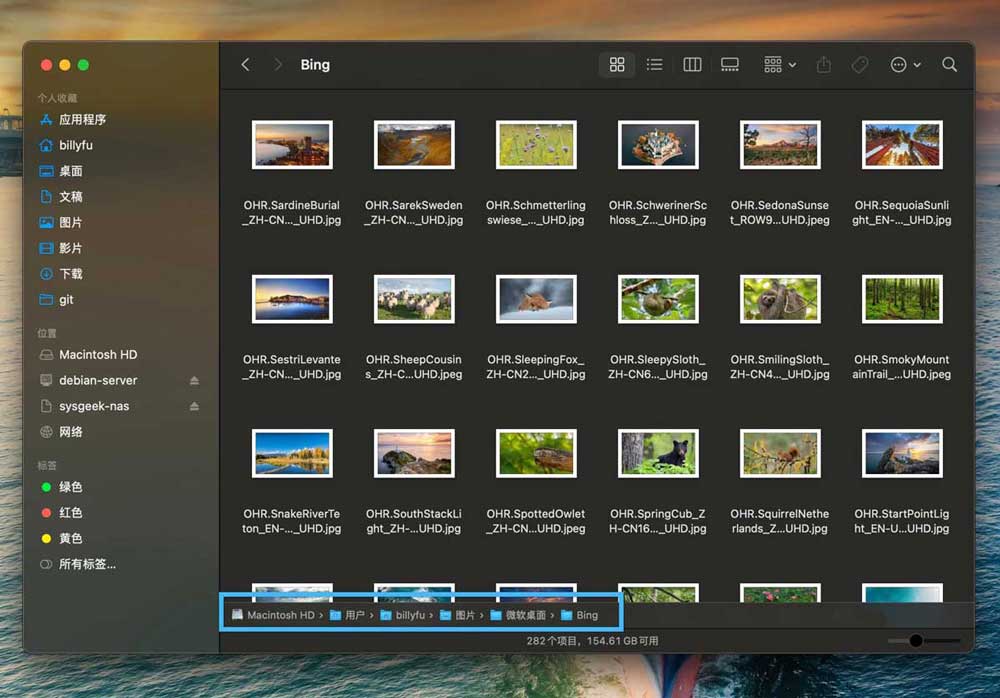Switch to gallery view
The height and width of the screenshot is (698, 1000).
pyautogui.click(x=730, y=65)
